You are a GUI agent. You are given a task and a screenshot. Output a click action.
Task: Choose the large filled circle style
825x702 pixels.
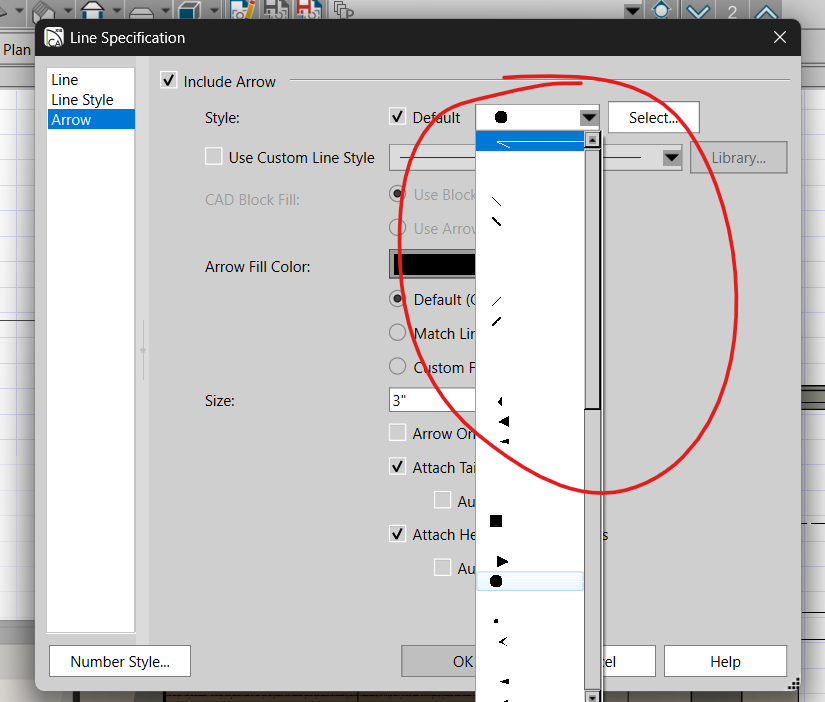pos(530,581)
